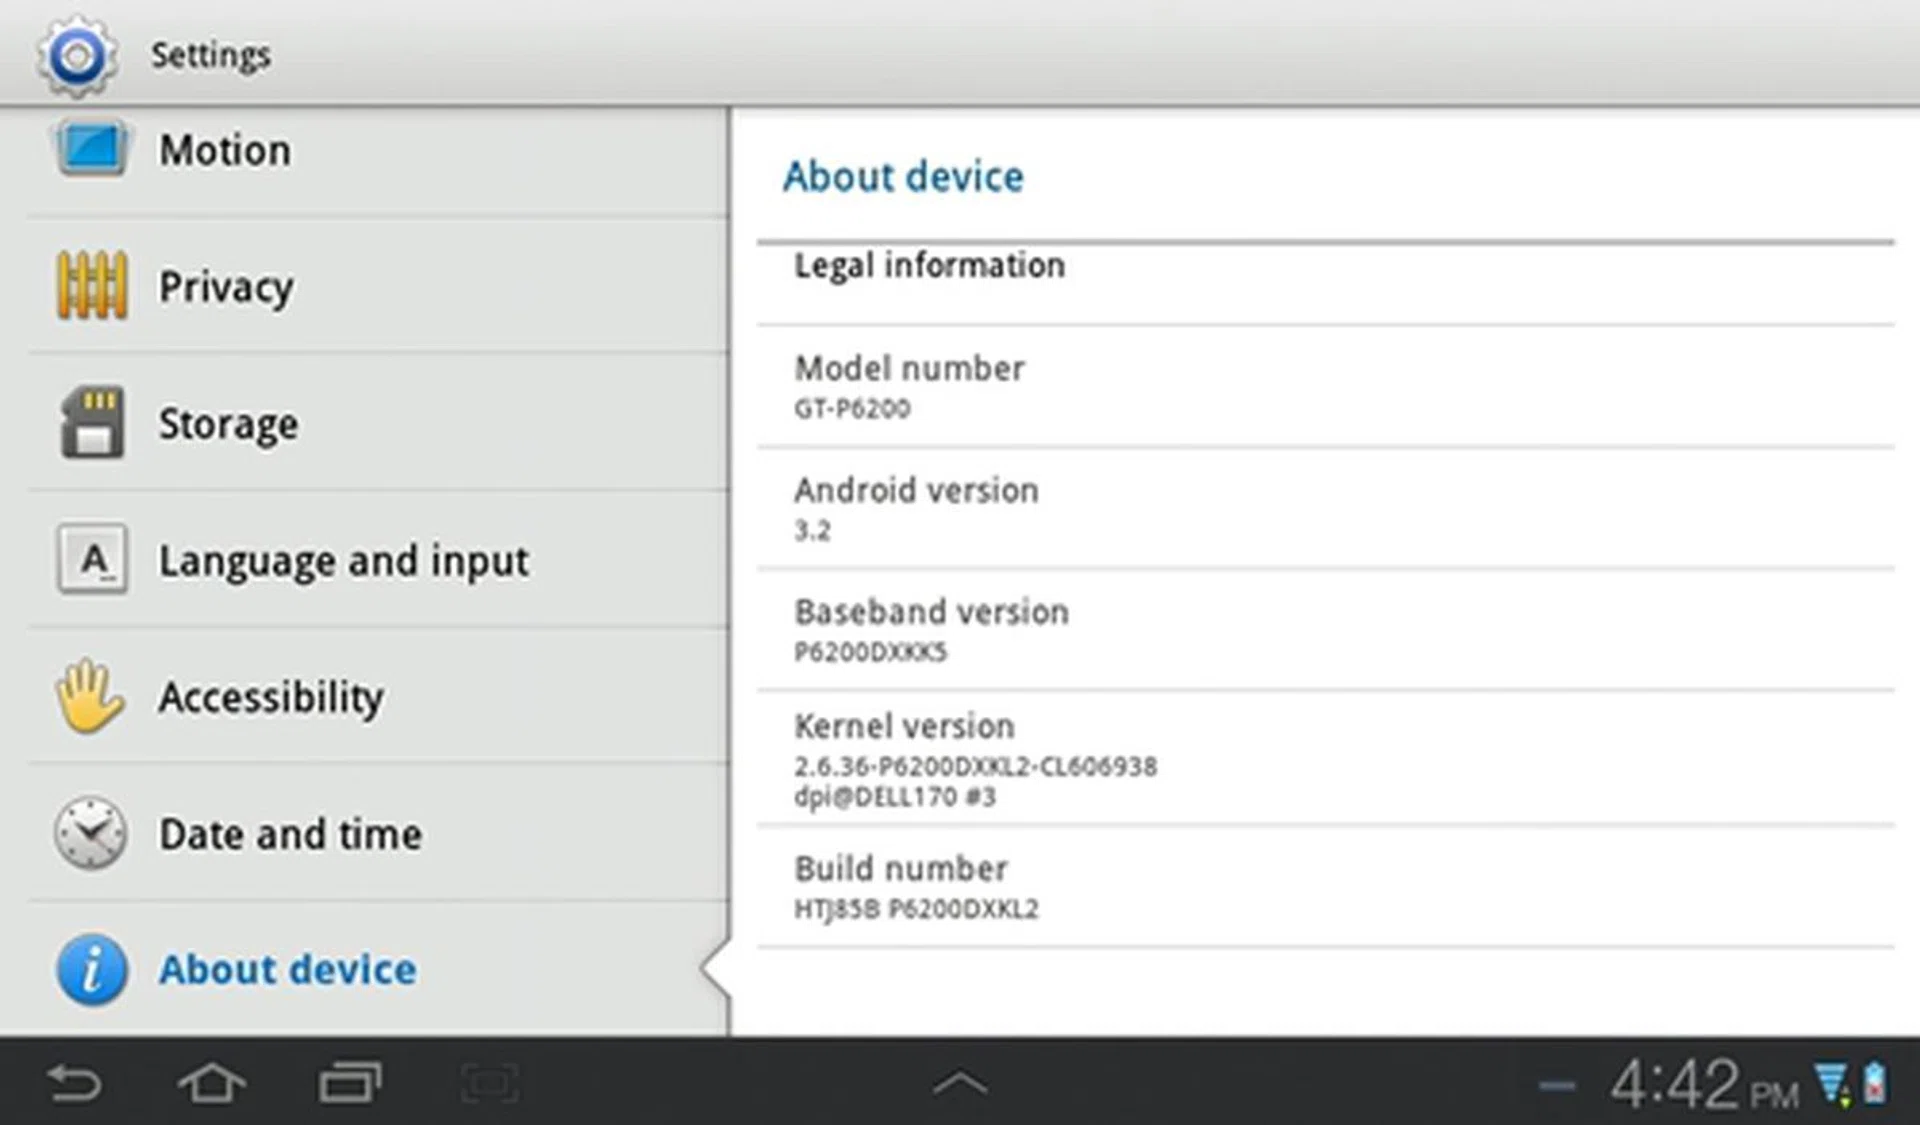
Task: Switch to the Privacy settings section
Action: tap(226, 285)
